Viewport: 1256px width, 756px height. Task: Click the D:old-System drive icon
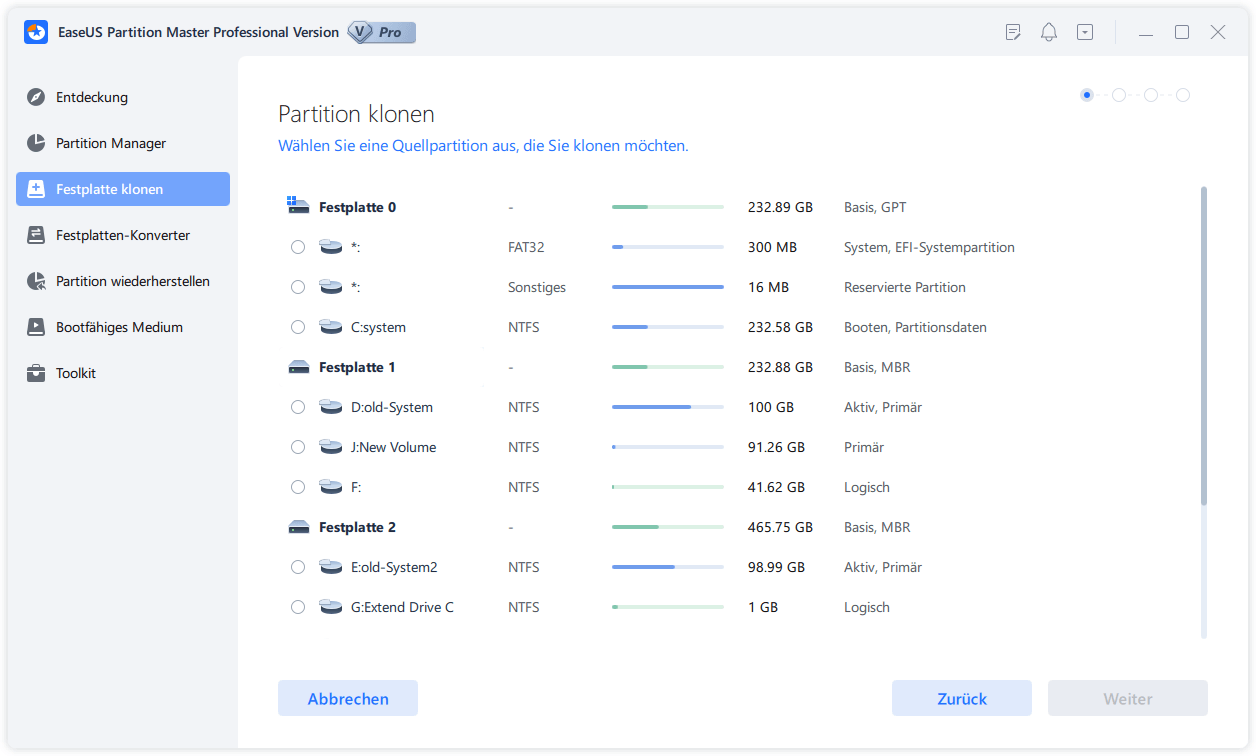point(330,407)
